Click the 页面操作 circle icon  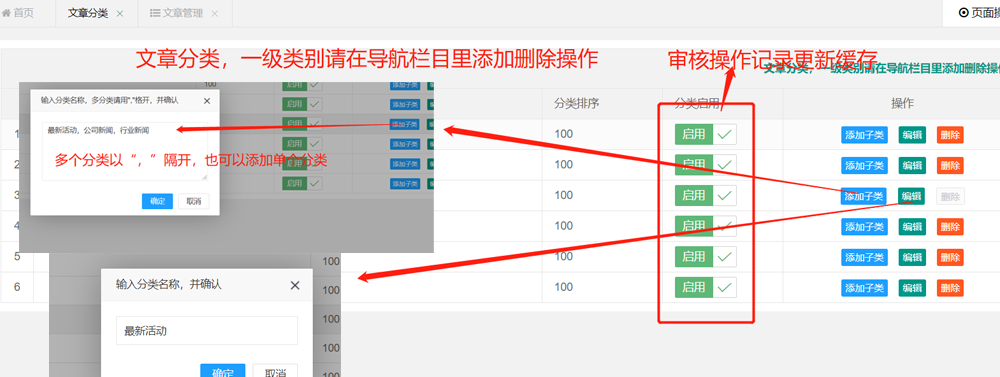click(x=963, y=13)
